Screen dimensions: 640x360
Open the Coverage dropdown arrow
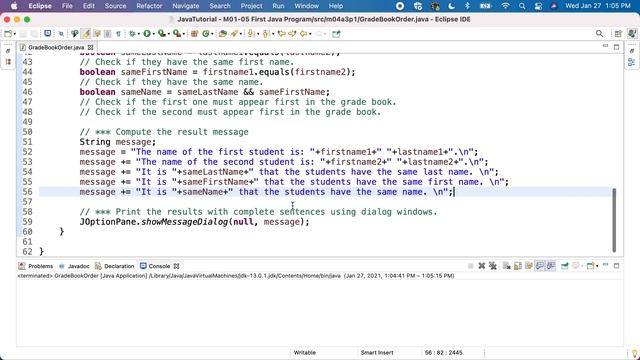point(169,34)
